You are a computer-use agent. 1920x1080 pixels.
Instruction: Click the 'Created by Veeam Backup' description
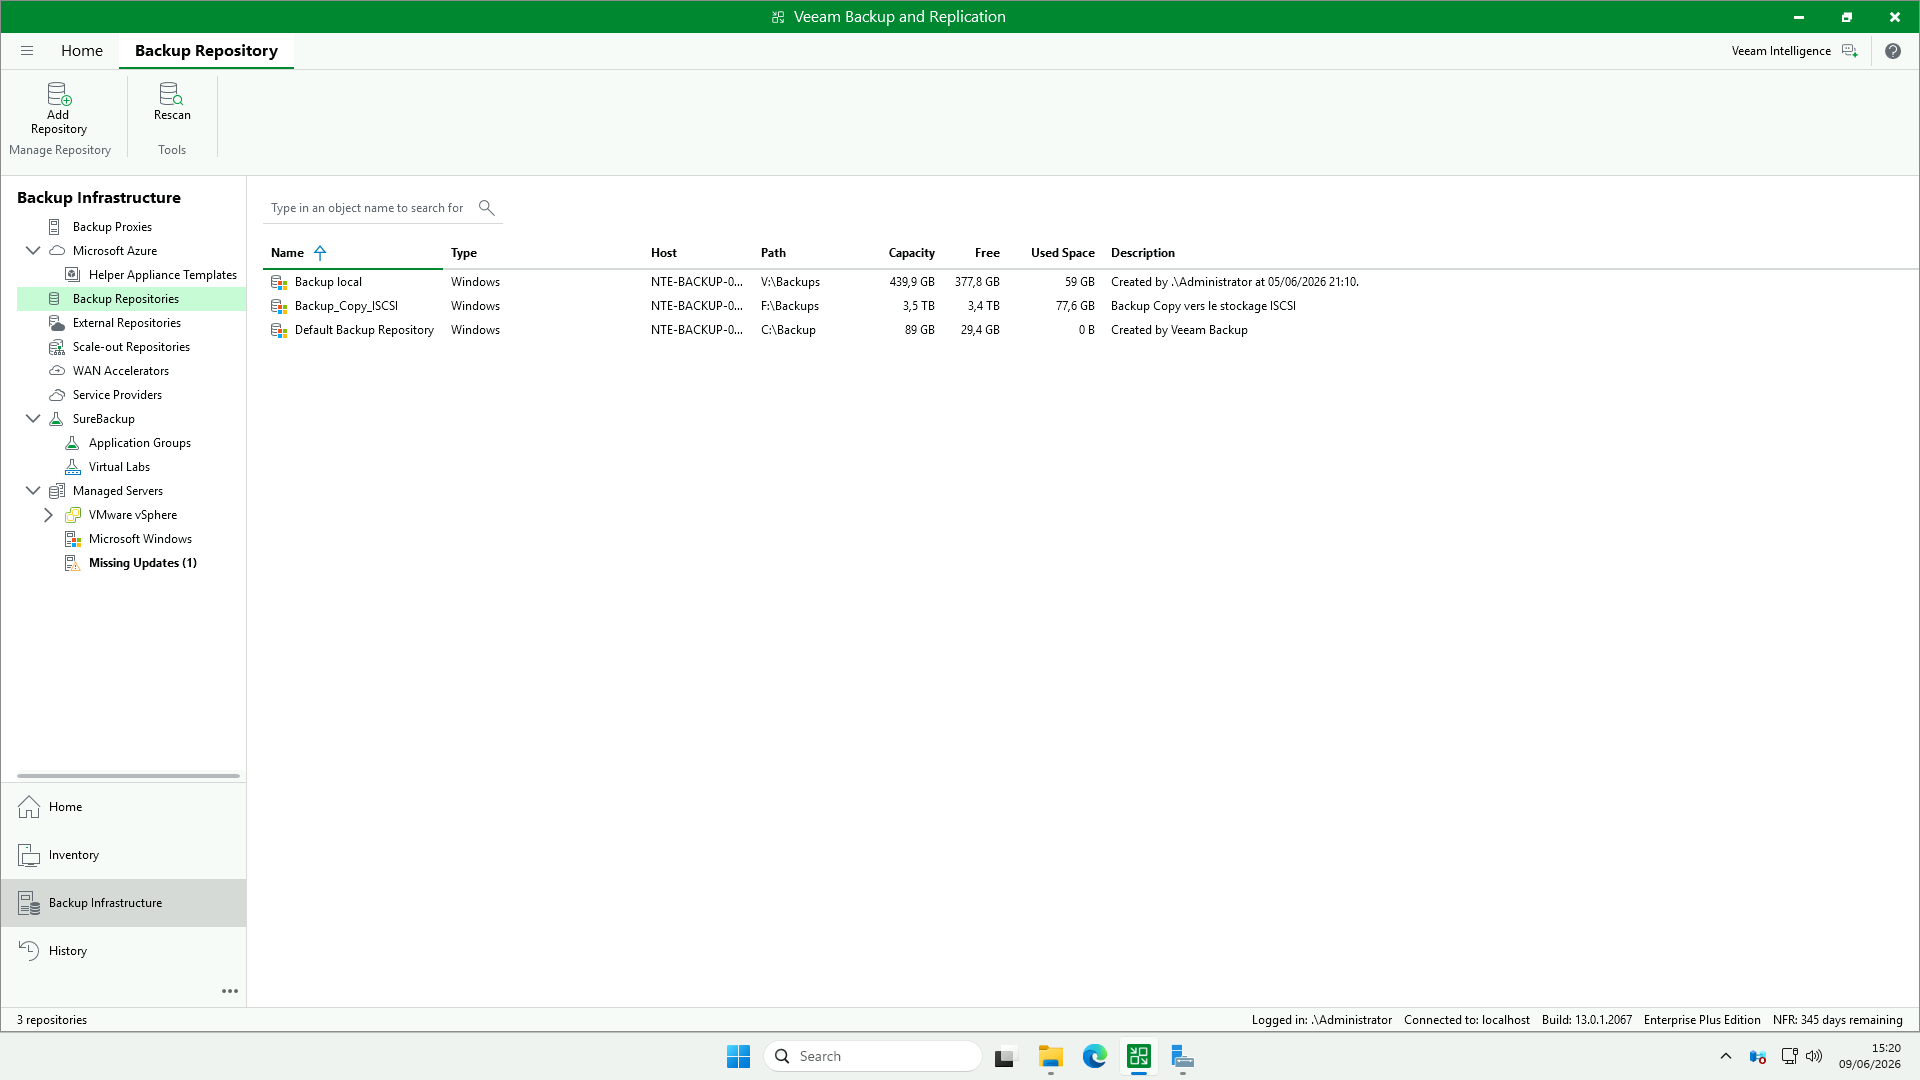(1179, 330)
